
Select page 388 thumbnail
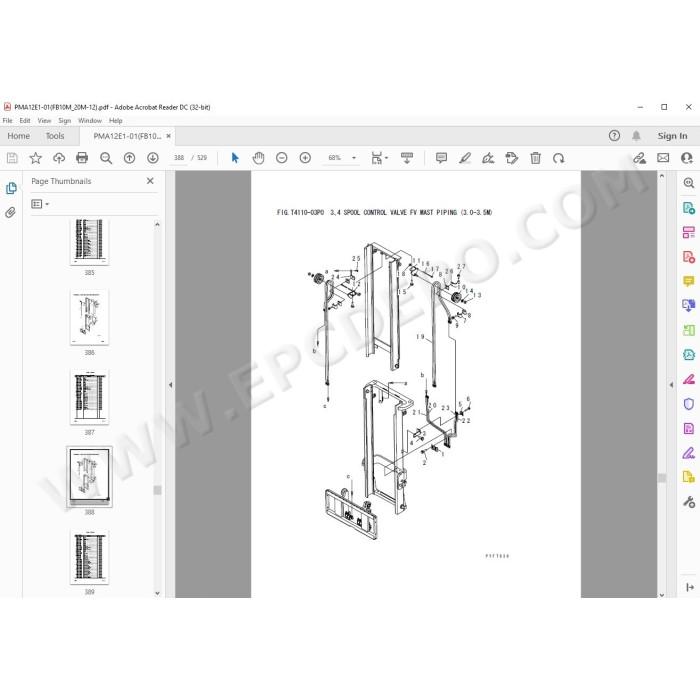click(x=89, y=476)
